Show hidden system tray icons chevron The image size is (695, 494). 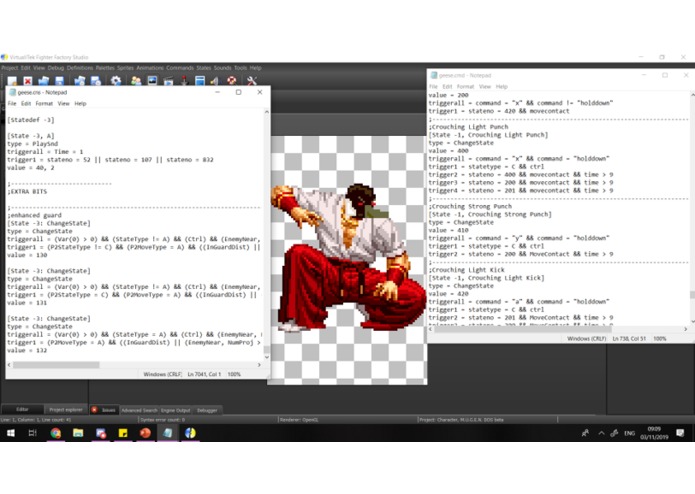click(601, 433)
